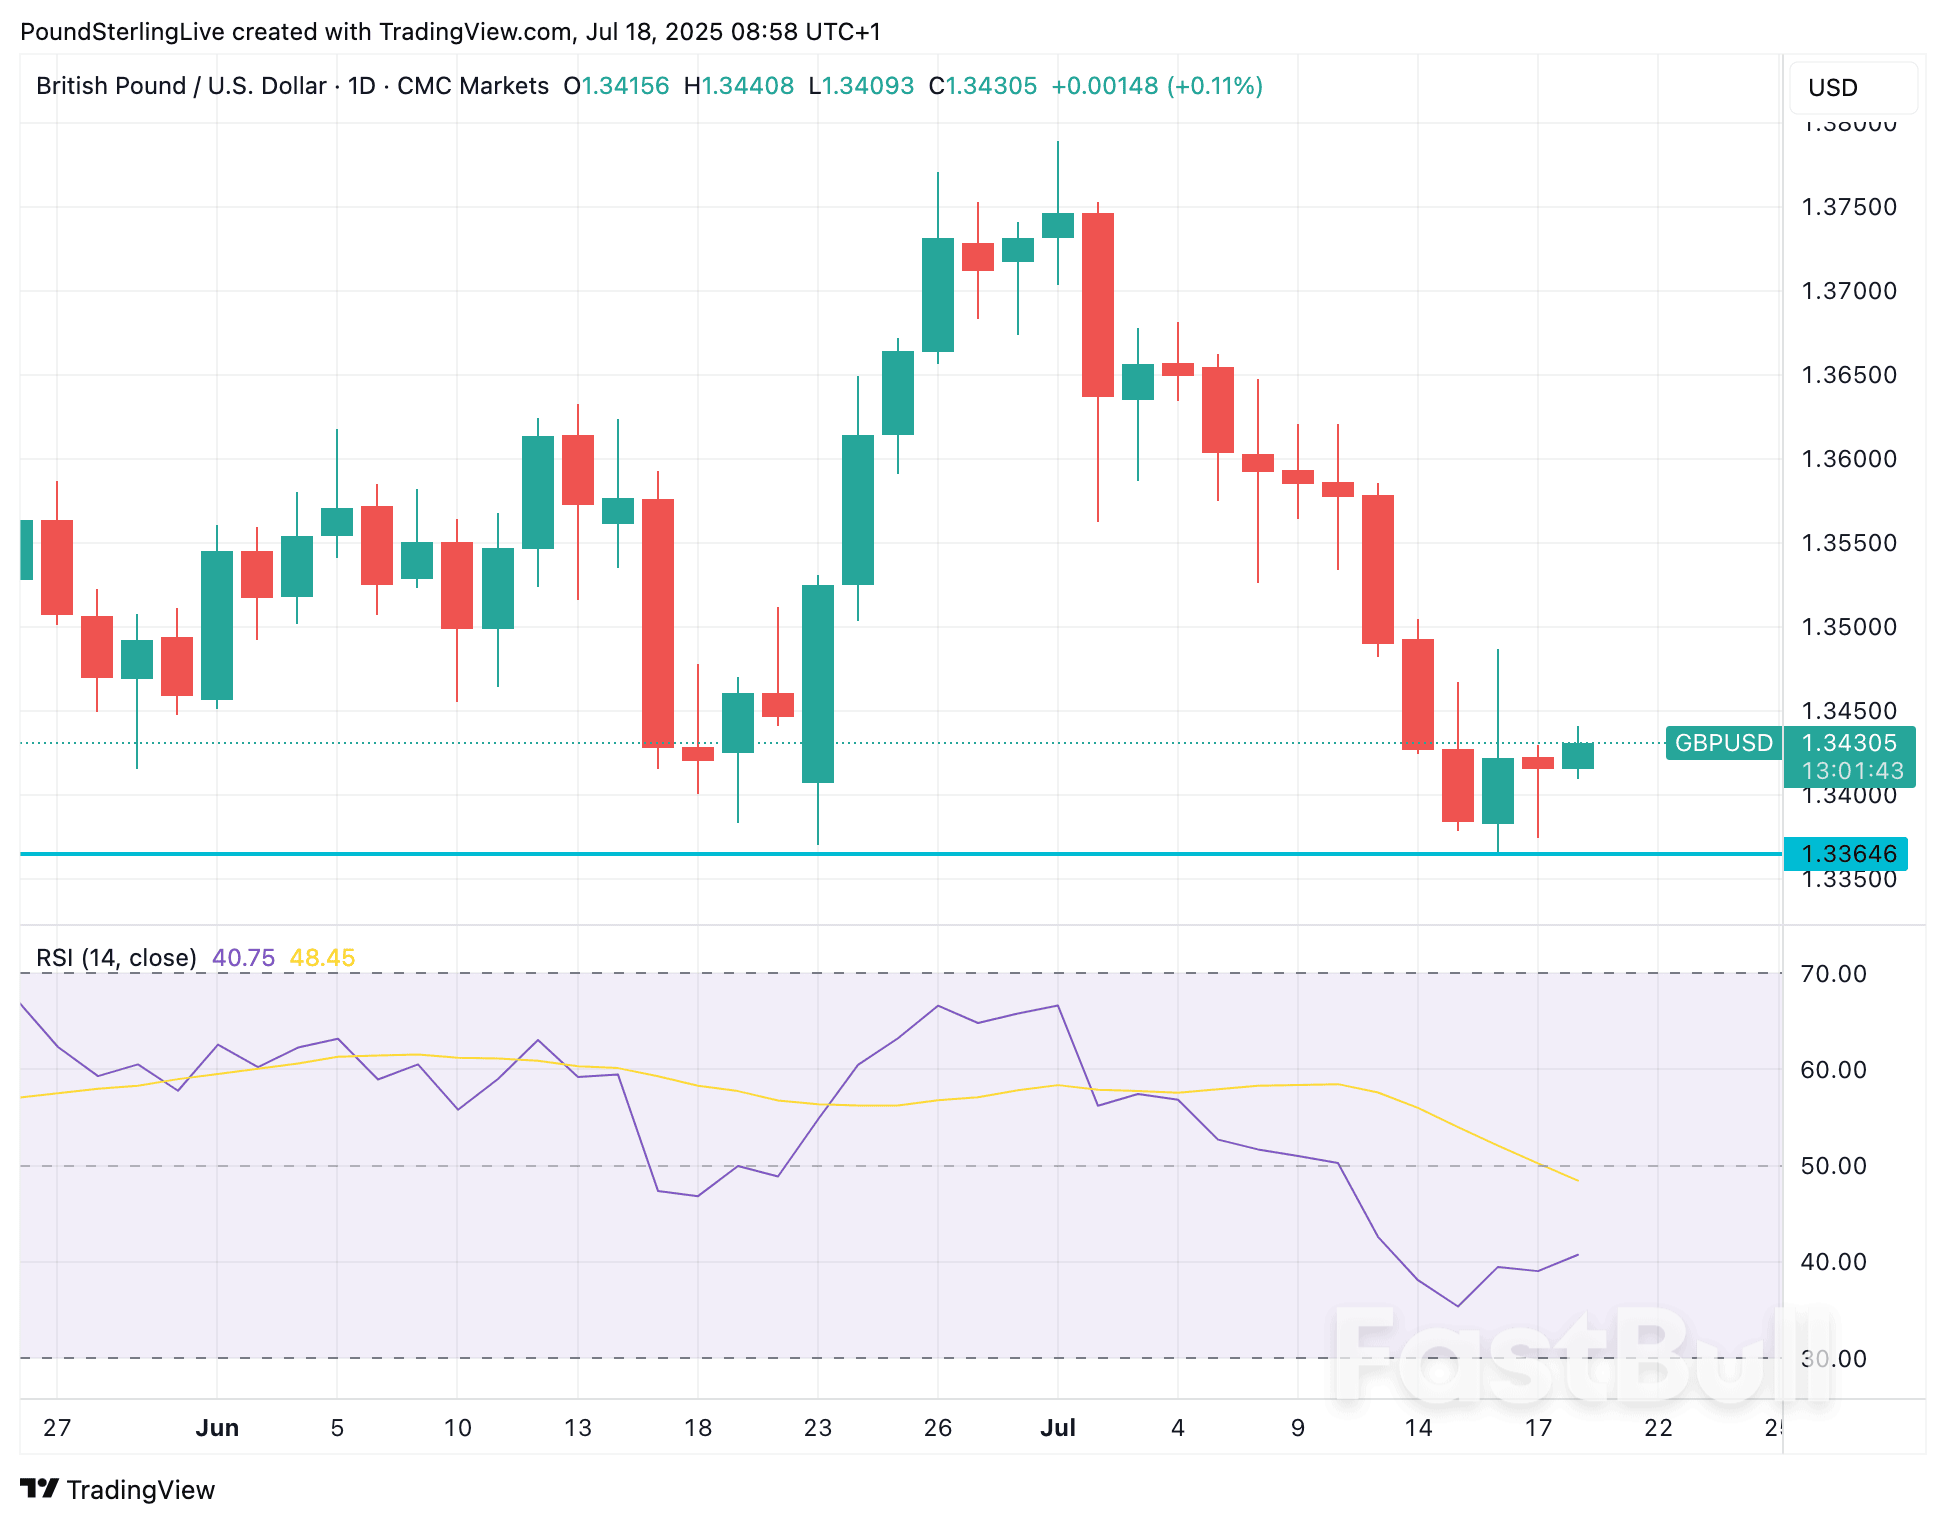Hide the GBPUSD price tracking label

coord(1722,743)
